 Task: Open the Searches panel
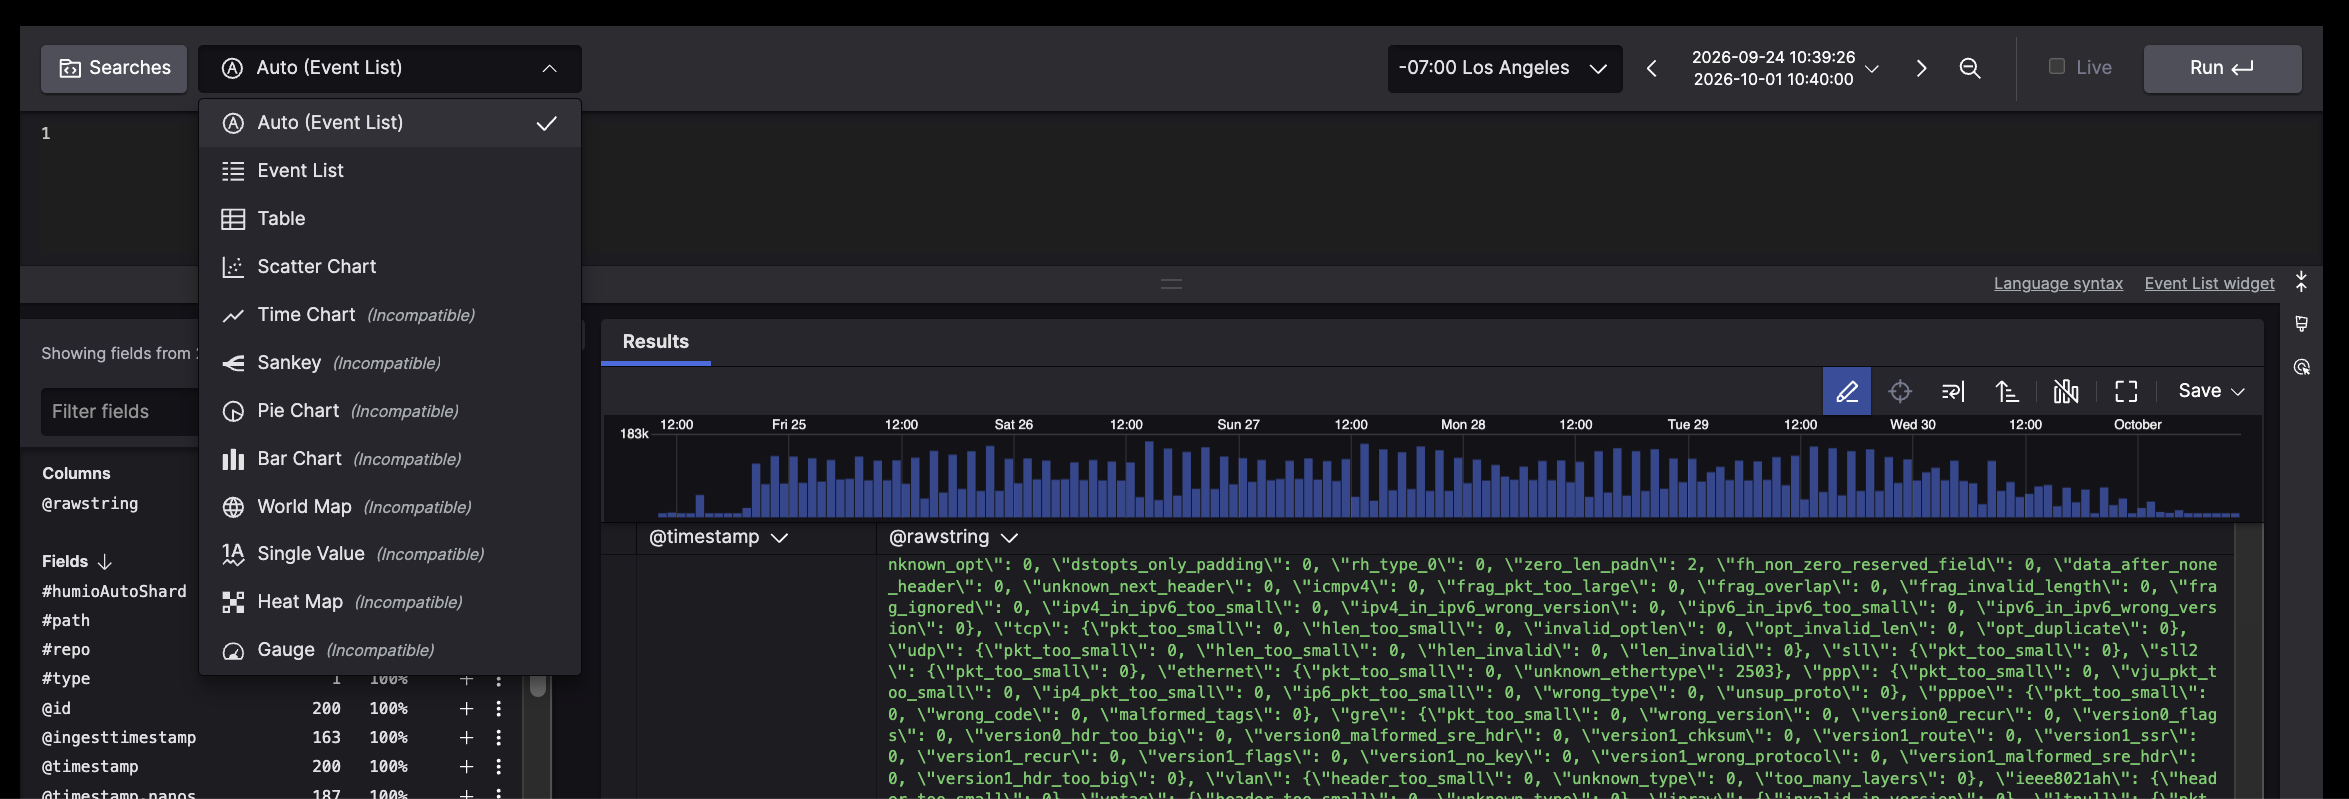click(x=114, y=68)
